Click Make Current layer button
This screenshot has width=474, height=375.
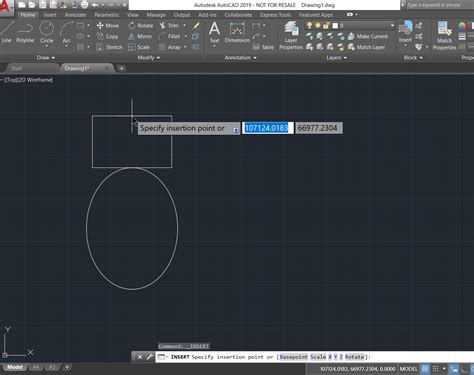pyautogui.click(x=368, y=36)
